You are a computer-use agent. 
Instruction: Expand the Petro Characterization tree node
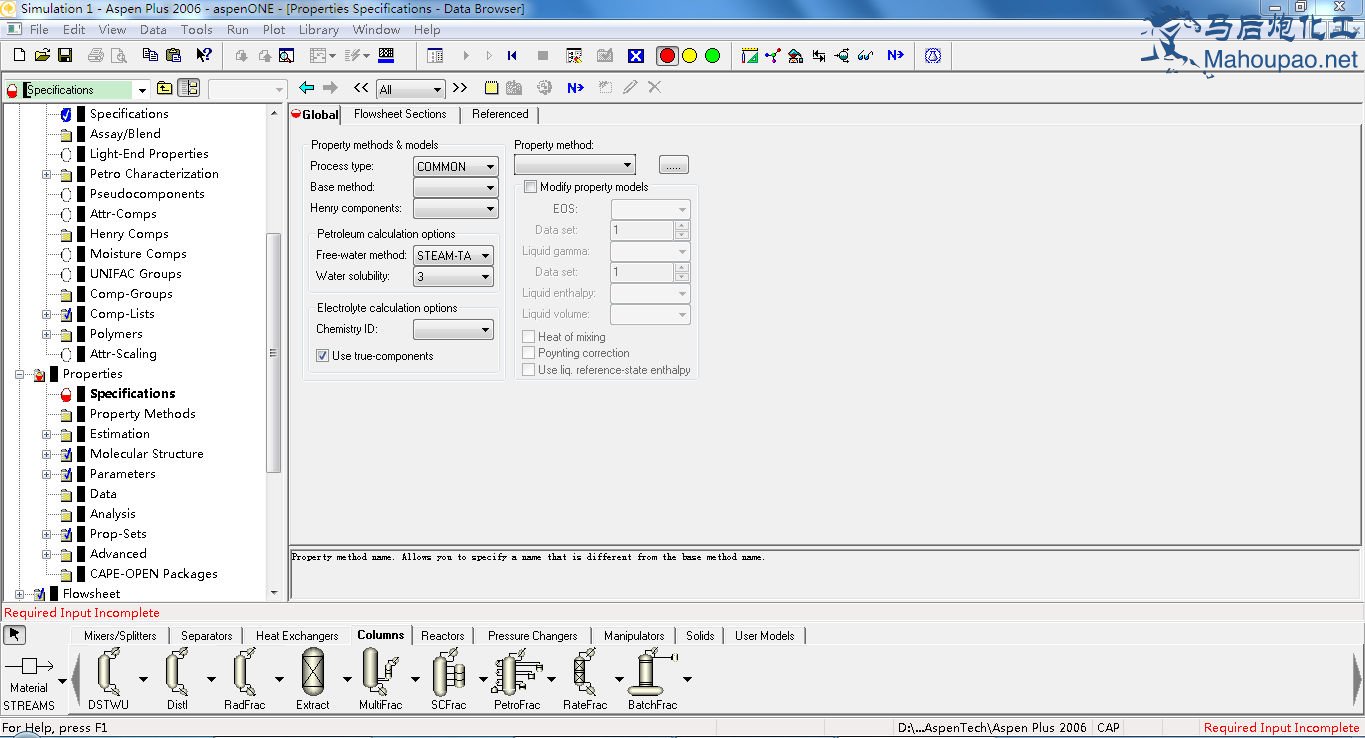coord(46,174)
